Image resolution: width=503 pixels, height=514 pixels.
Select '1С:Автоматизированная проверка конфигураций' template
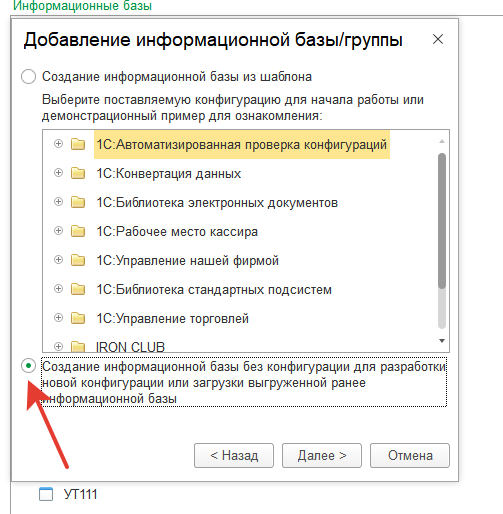coord(242,145)
